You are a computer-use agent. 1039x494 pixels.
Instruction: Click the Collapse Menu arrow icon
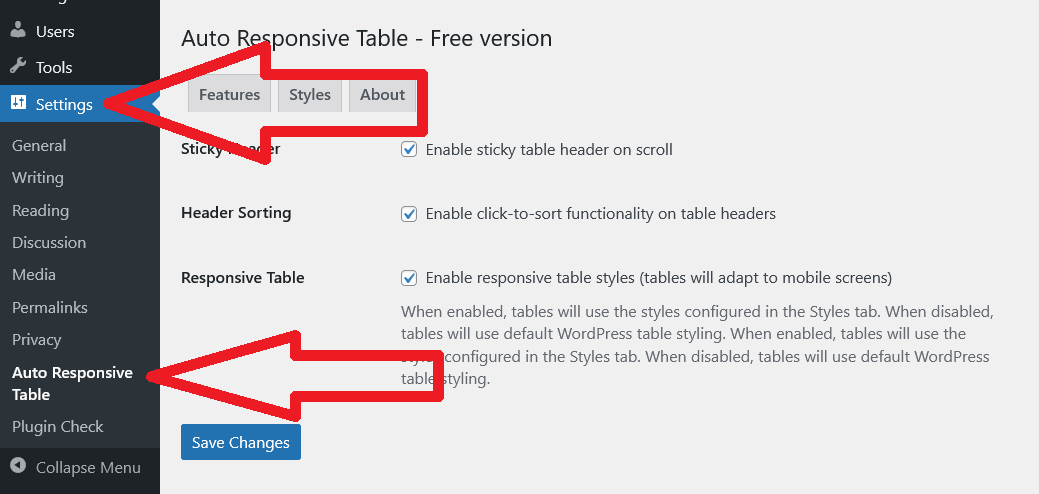[x=19, y=467]
